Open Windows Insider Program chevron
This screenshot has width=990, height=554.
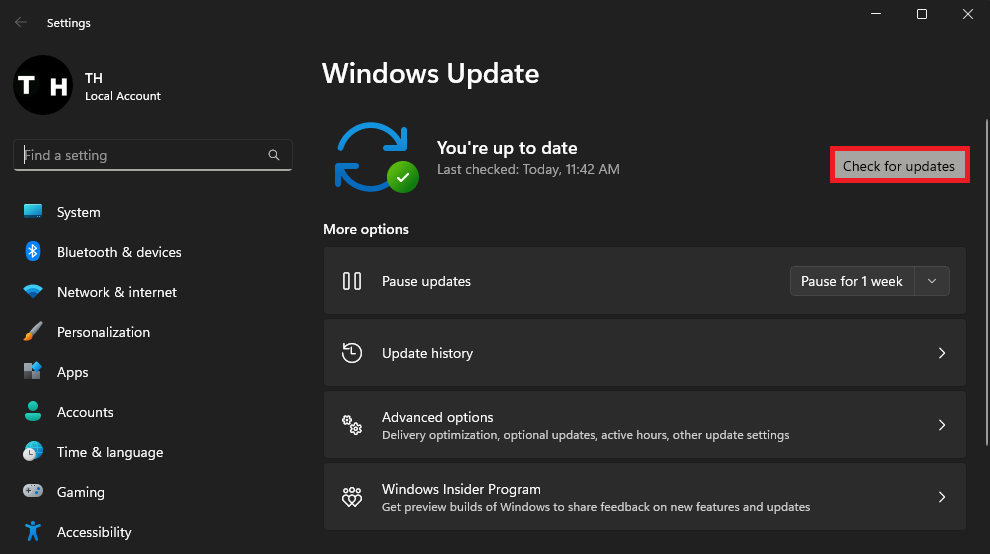pyautogui.click(x=941, y=497)
